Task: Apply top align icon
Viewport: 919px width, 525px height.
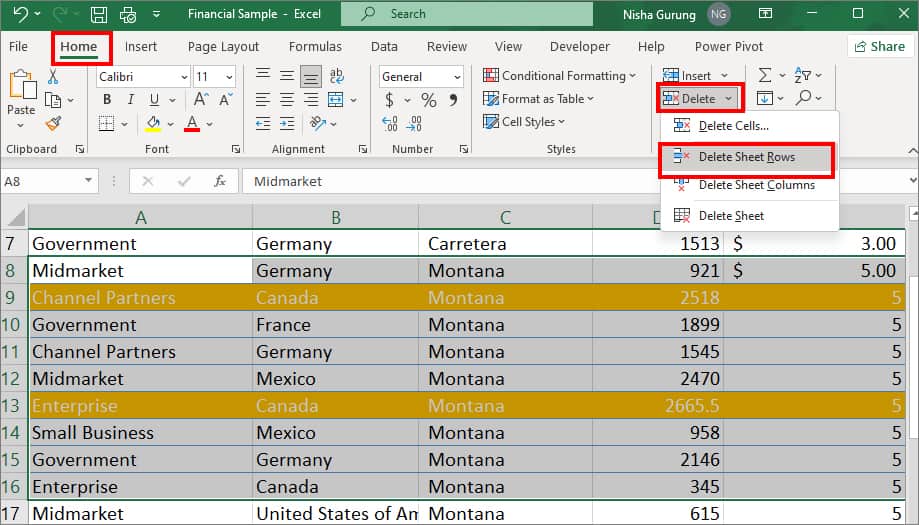Action: (x=263, y=76)
